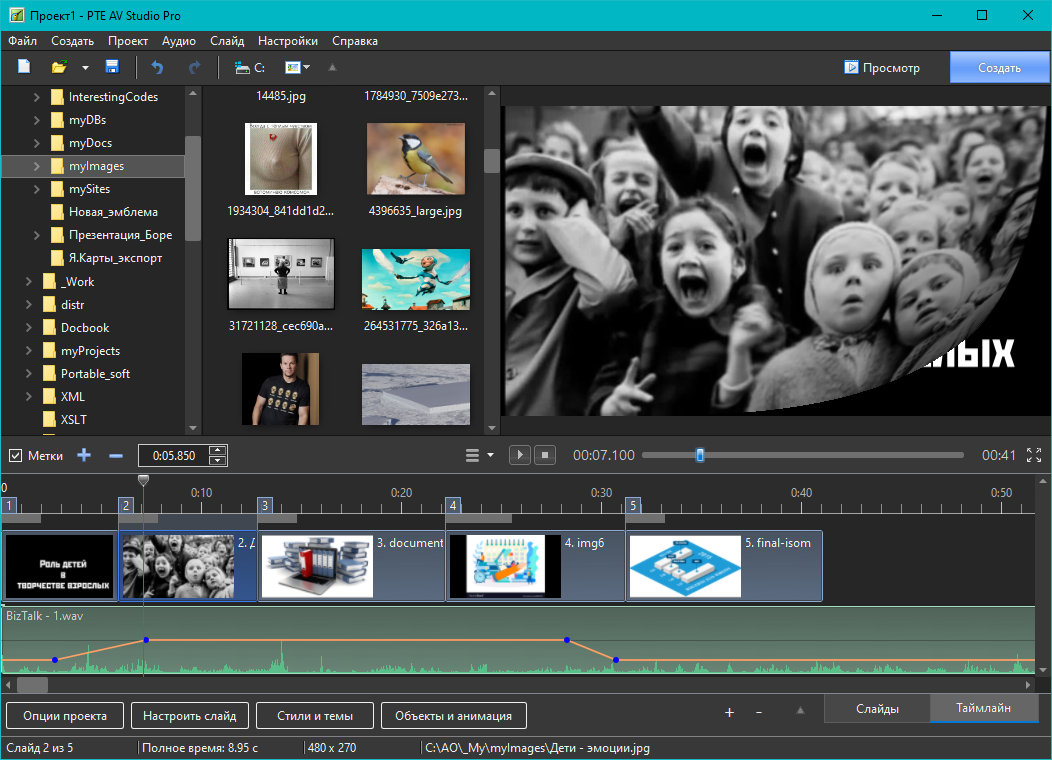Go up one folder level arrow

pos(332,67)
